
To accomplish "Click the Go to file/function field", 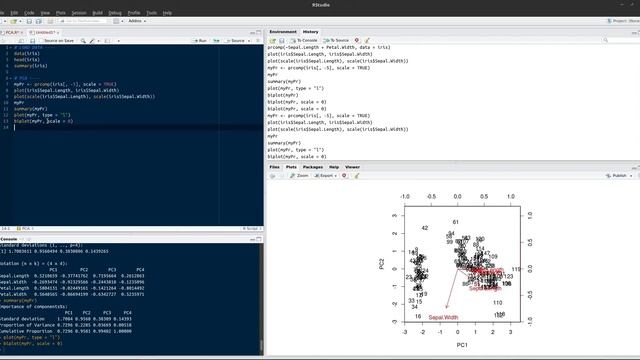I will 83,21.
